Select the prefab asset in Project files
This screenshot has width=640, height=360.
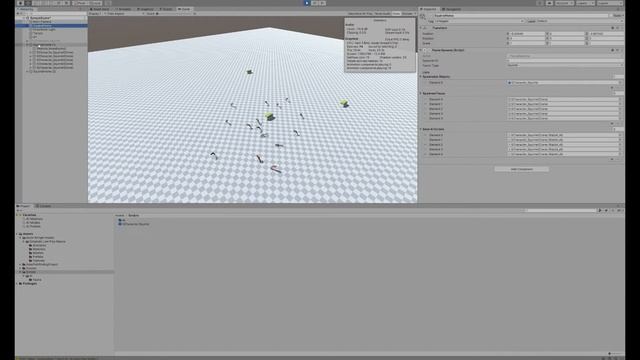[x=134, y=224]
